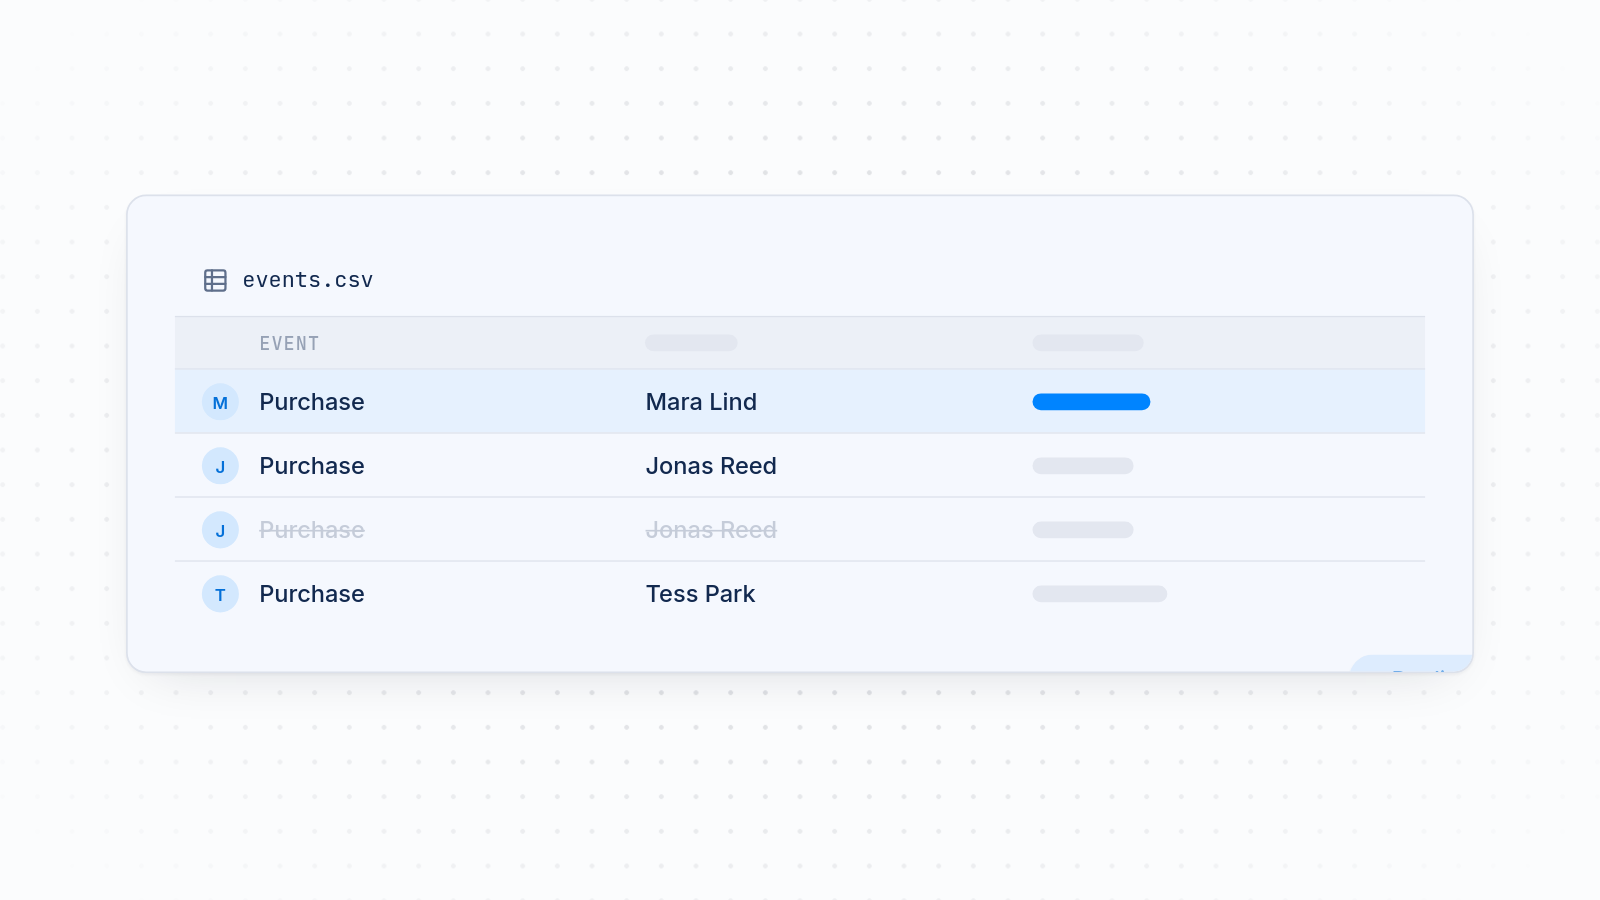
Task: Click the struck-through Purchase event
Action: pyautogui.click(x=312, y=530)
